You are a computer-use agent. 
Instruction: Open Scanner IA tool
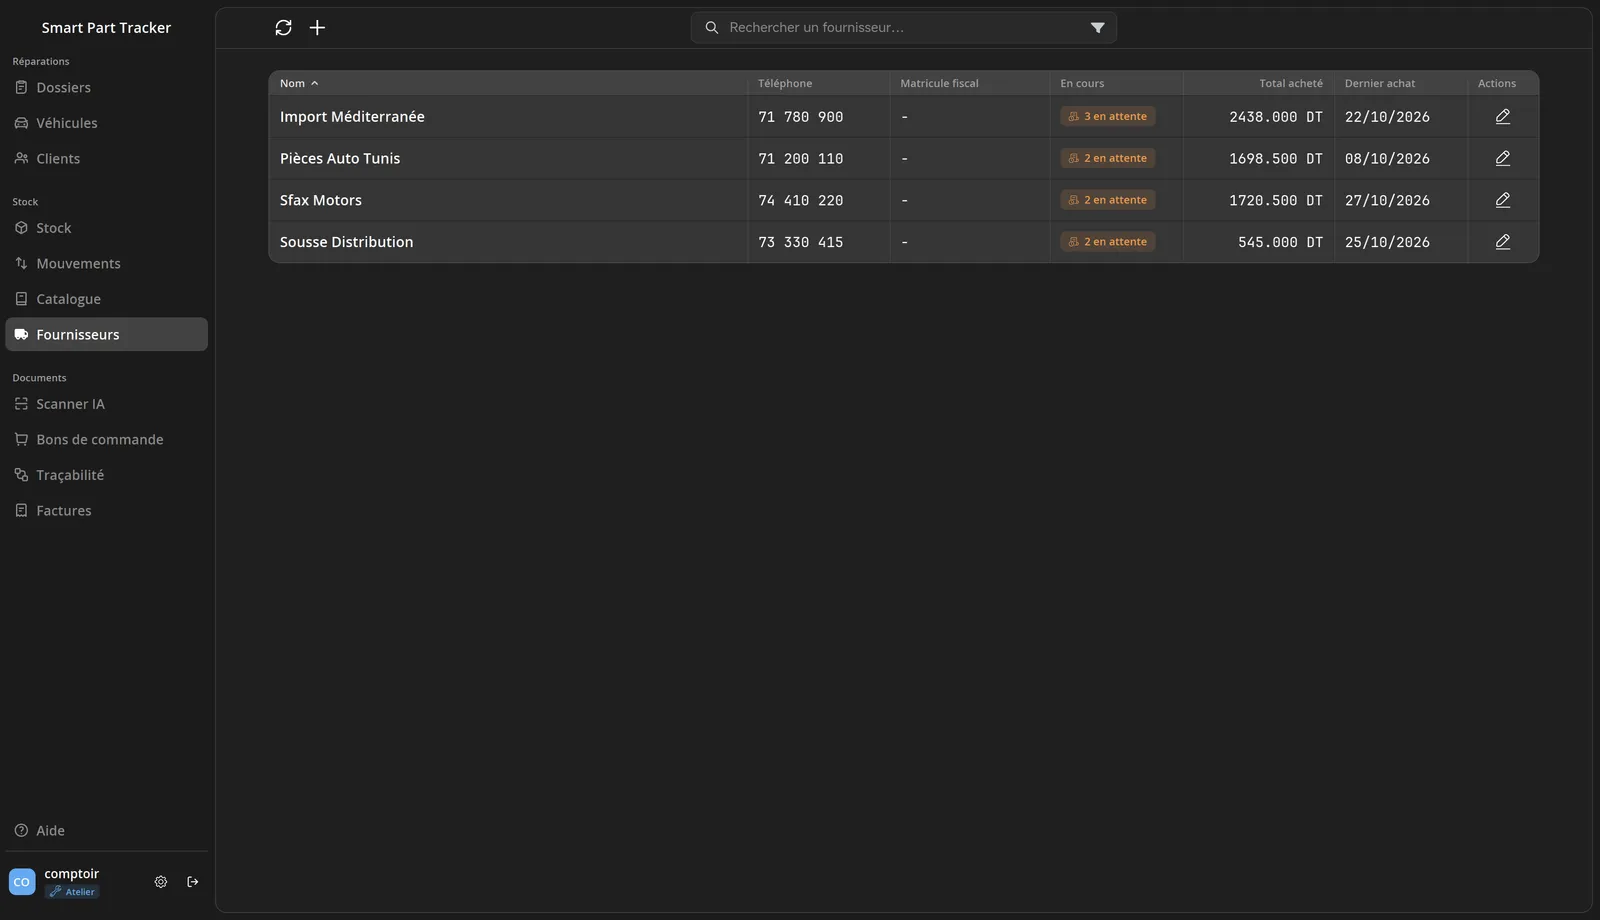[x=107, y=404]
